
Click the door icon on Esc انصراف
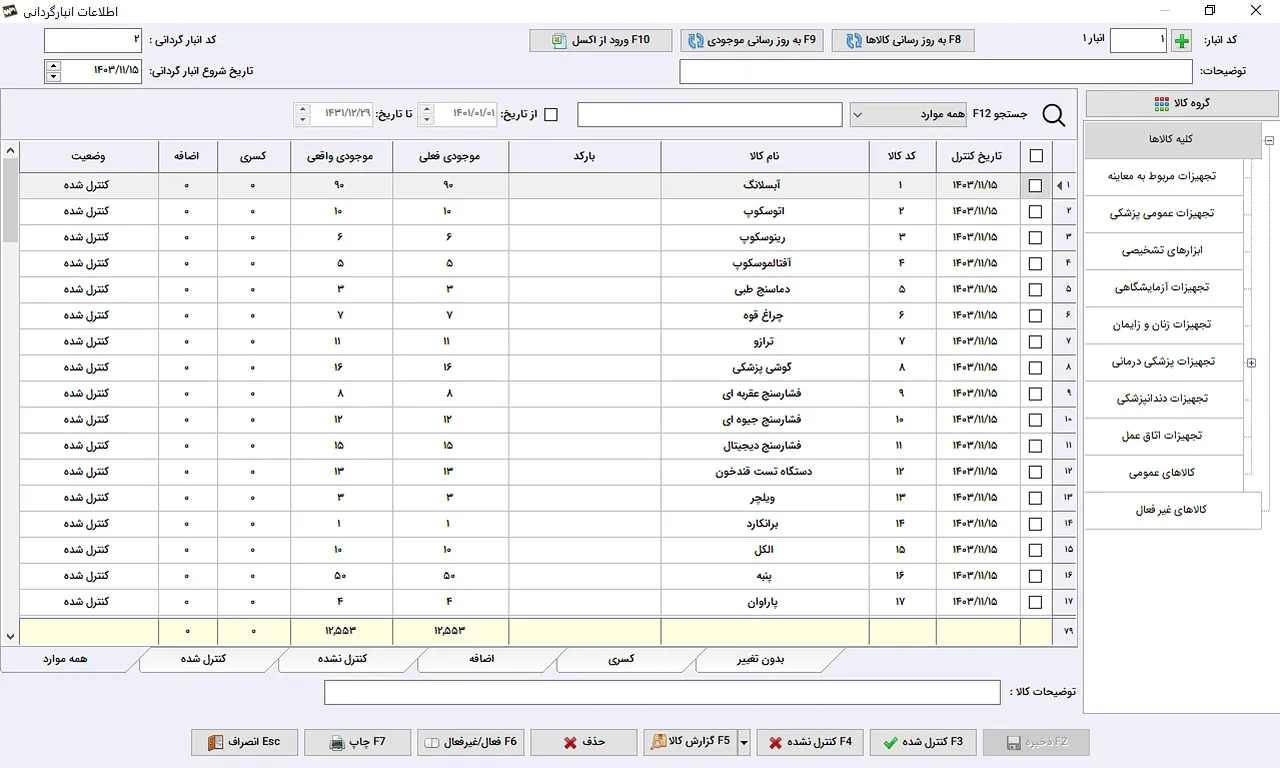click(x=215, y=743)
